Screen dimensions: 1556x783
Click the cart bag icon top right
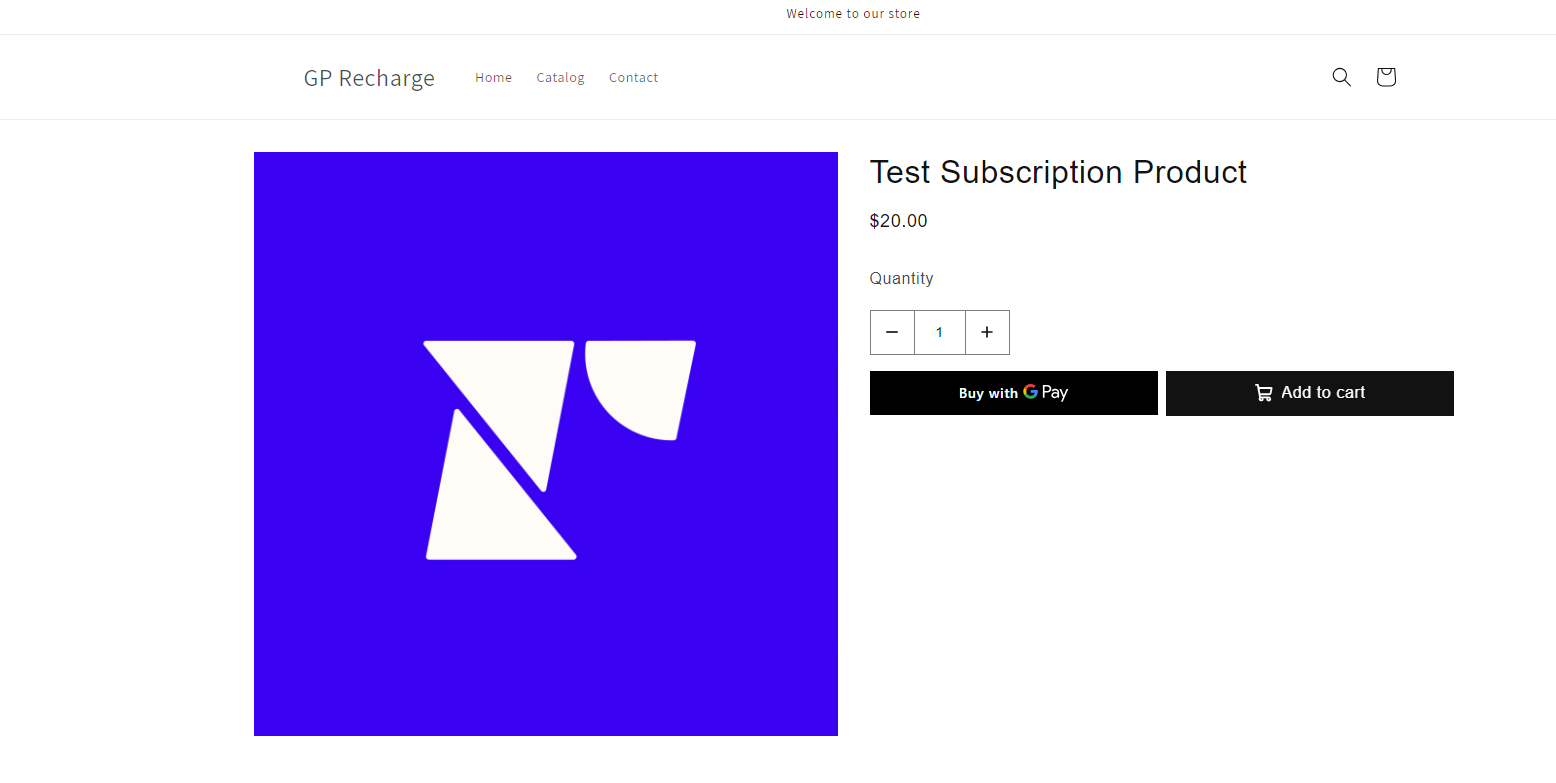pos(1385,77)
